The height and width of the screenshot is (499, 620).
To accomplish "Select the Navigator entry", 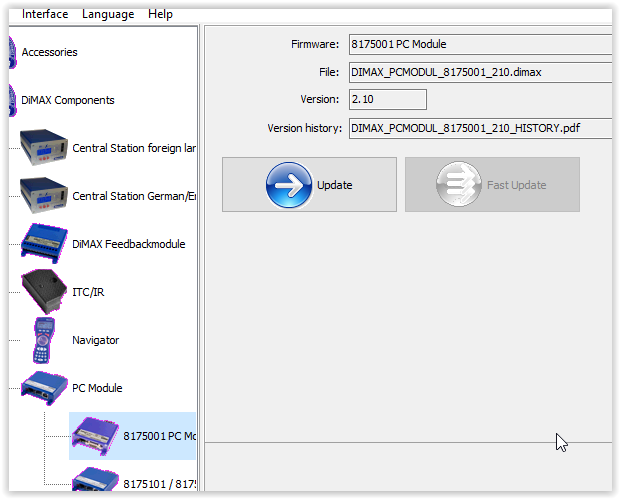I will pyautogui.click(x=95, y=340).
